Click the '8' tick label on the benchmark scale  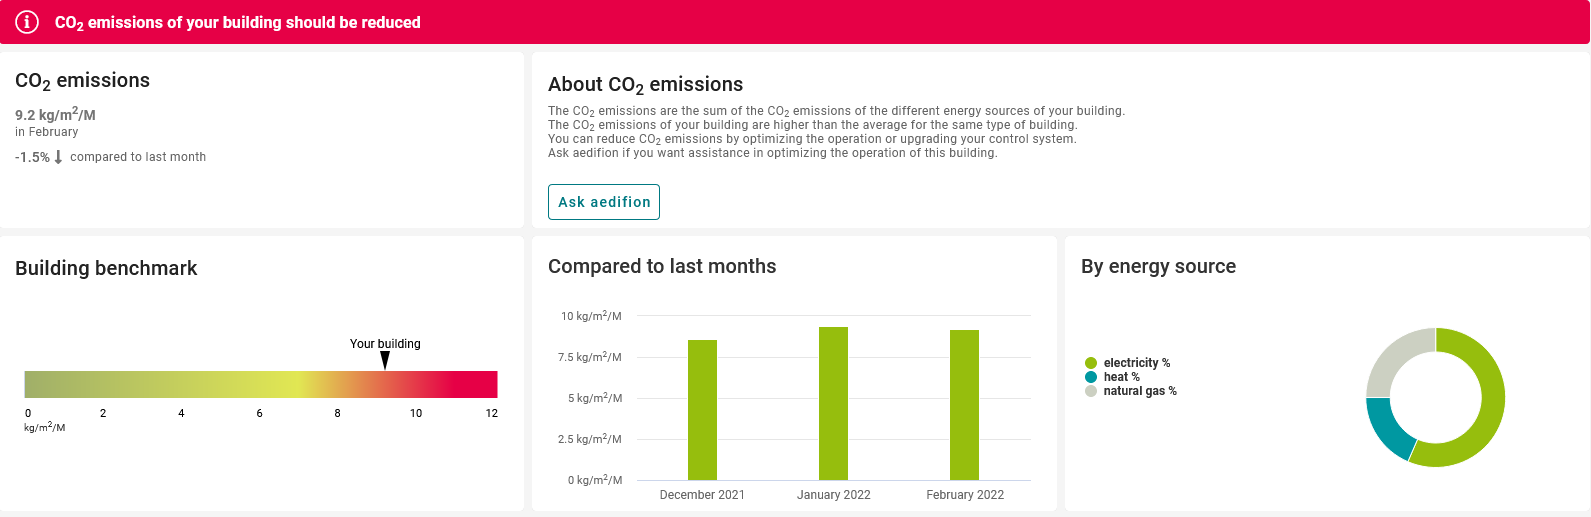click(338, 413)
